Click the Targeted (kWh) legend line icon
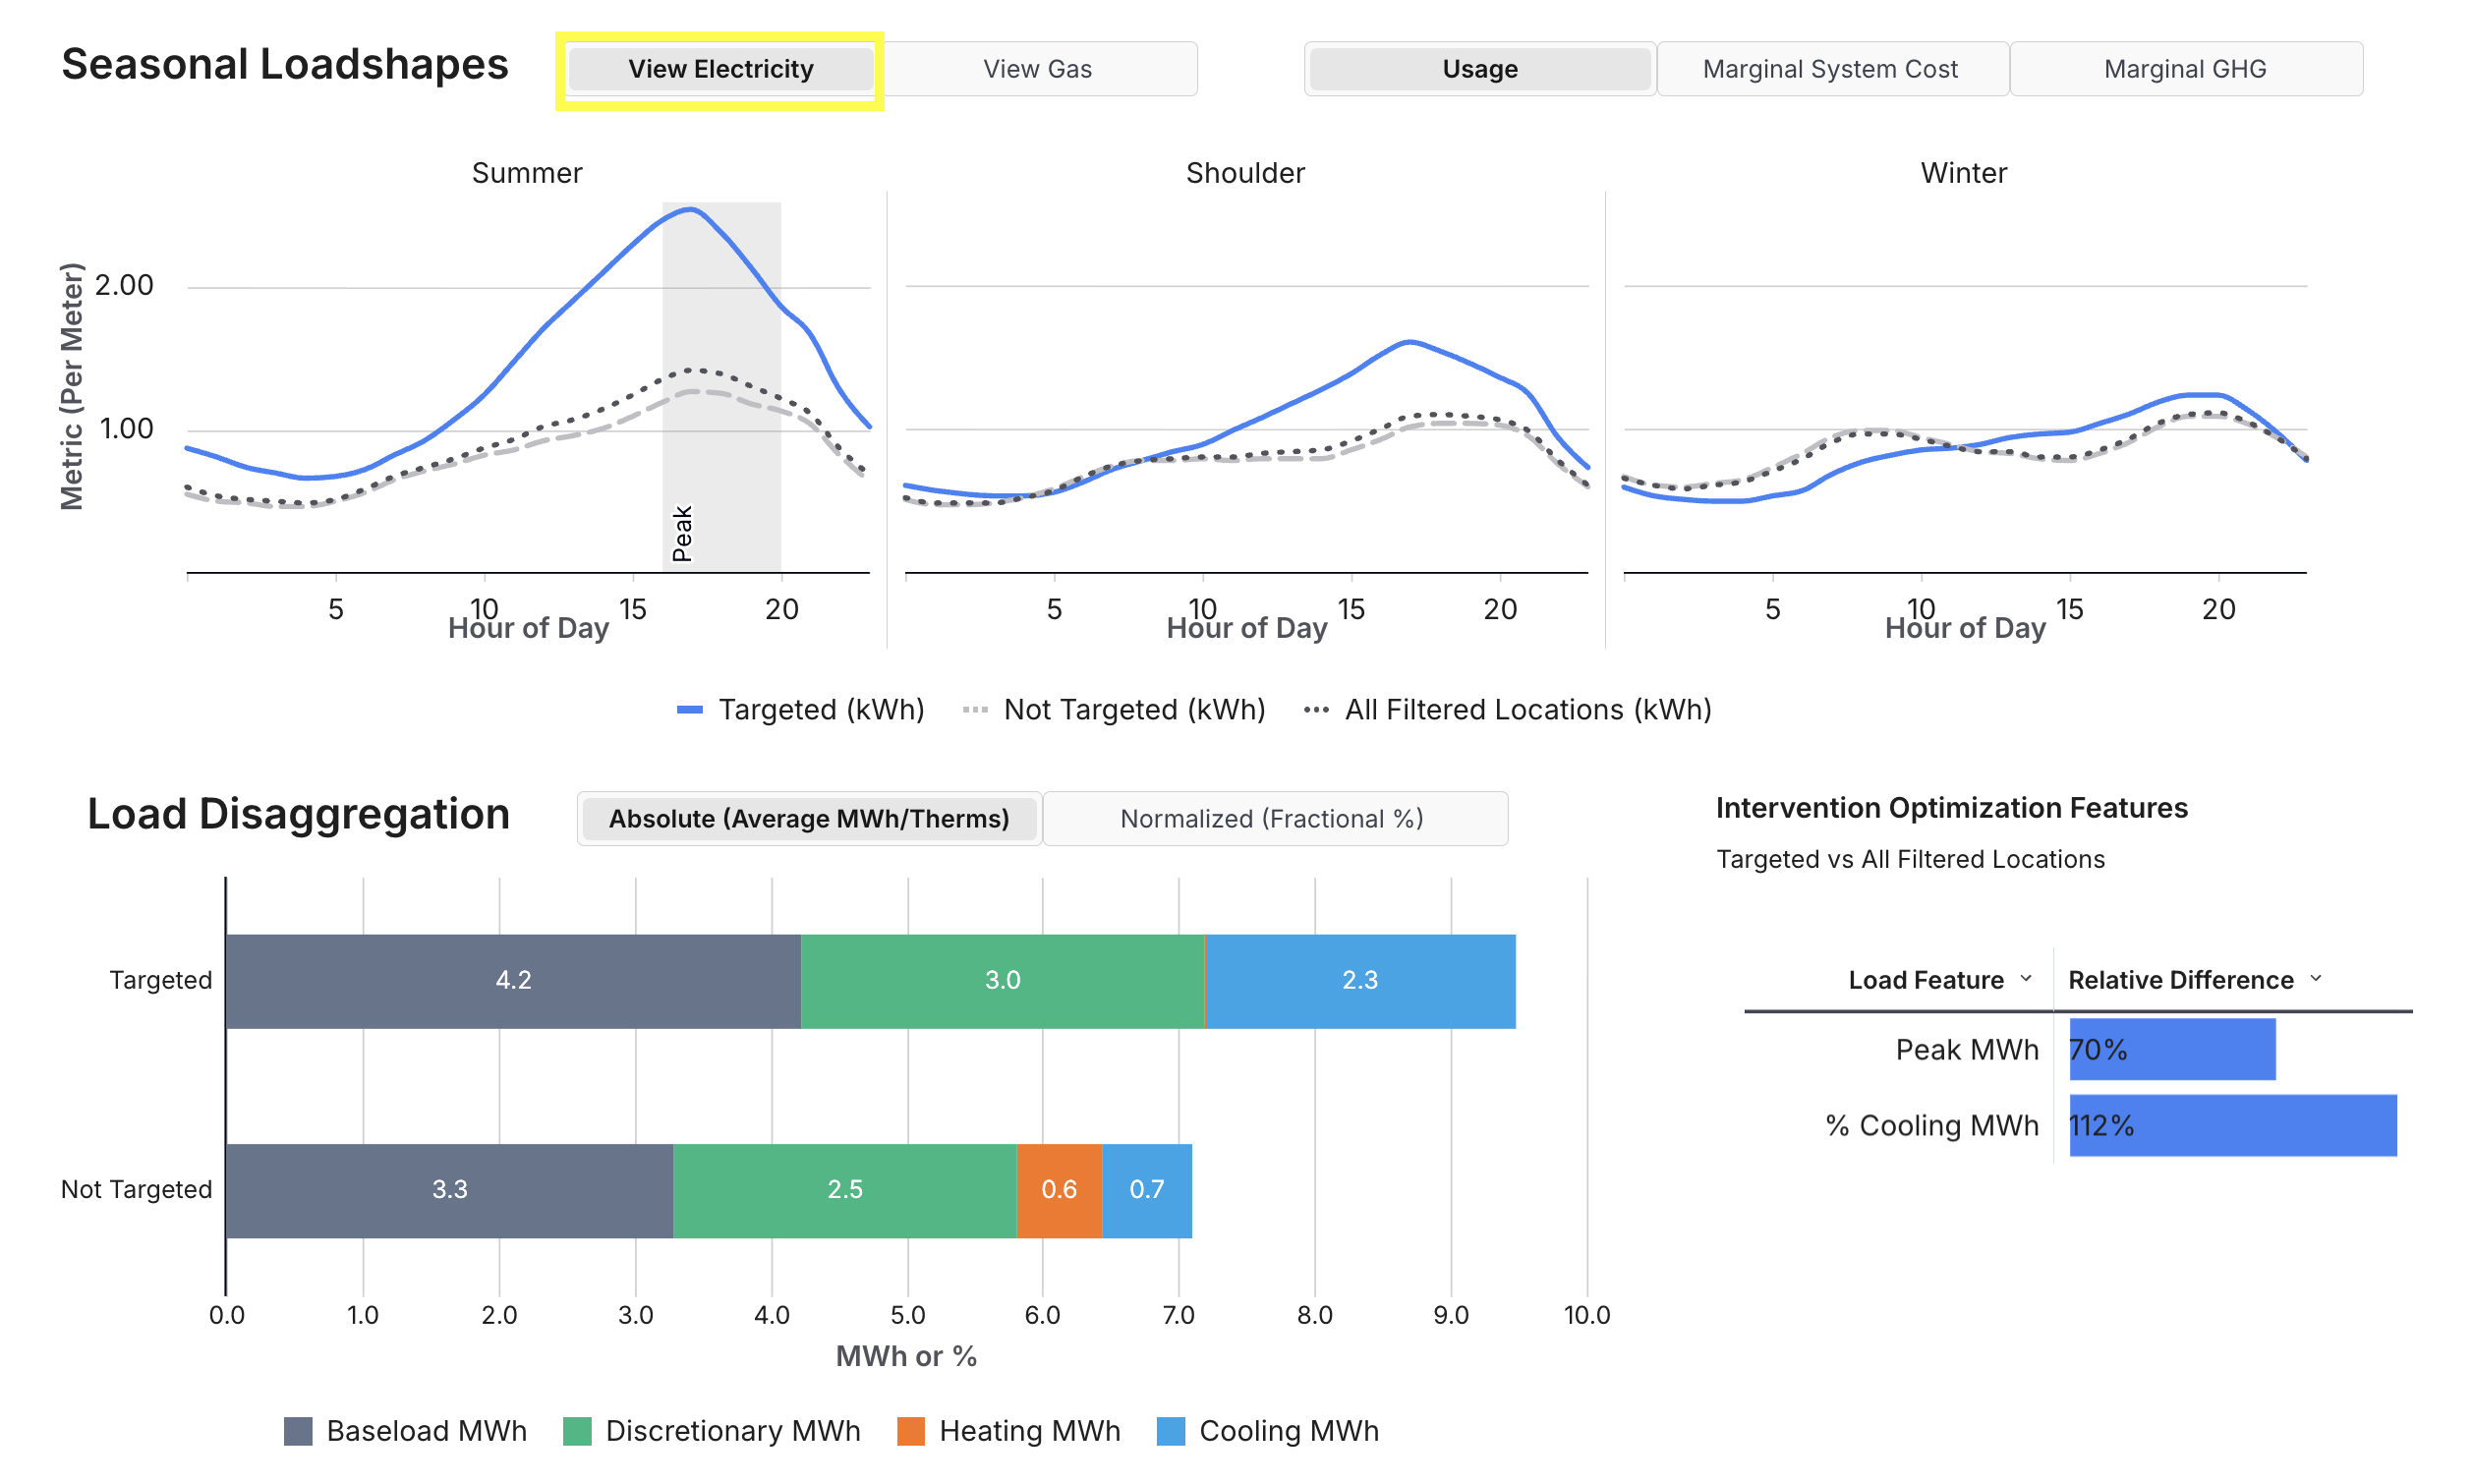 coord(690,710)
